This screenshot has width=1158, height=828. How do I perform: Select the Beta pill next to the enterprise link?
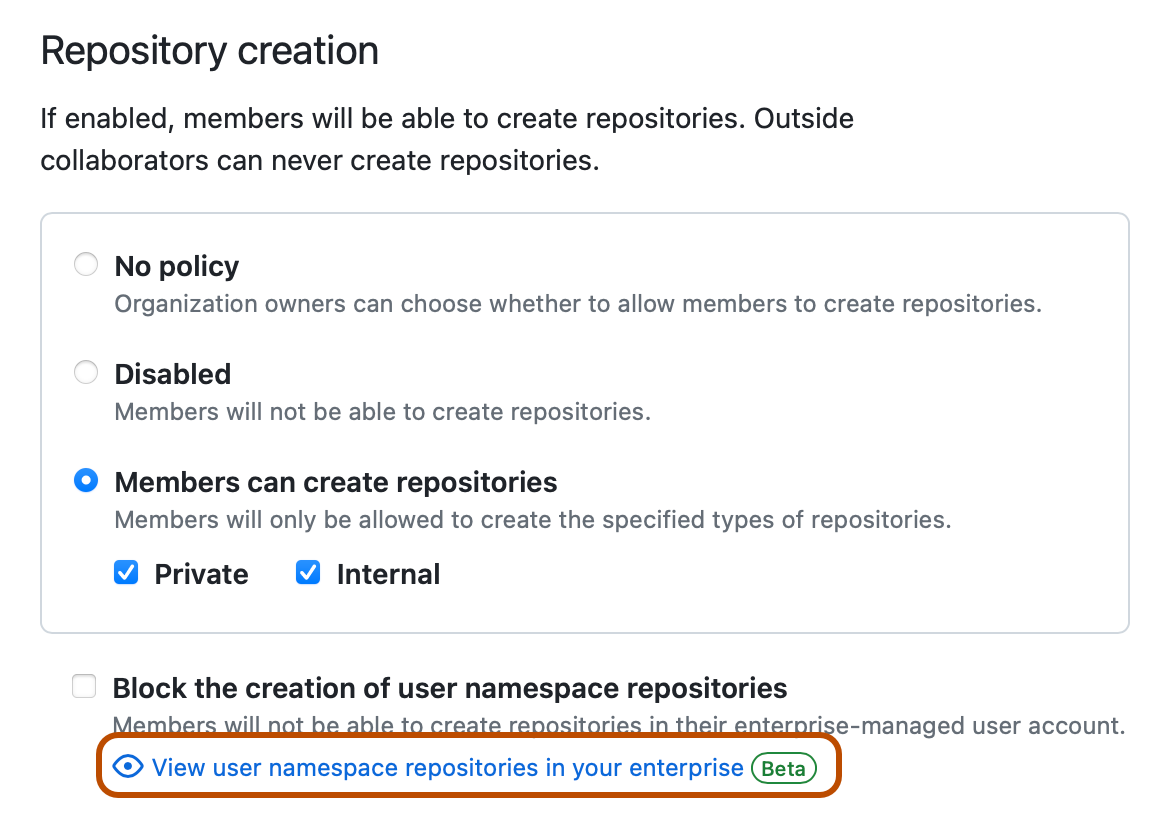[785, 768]
